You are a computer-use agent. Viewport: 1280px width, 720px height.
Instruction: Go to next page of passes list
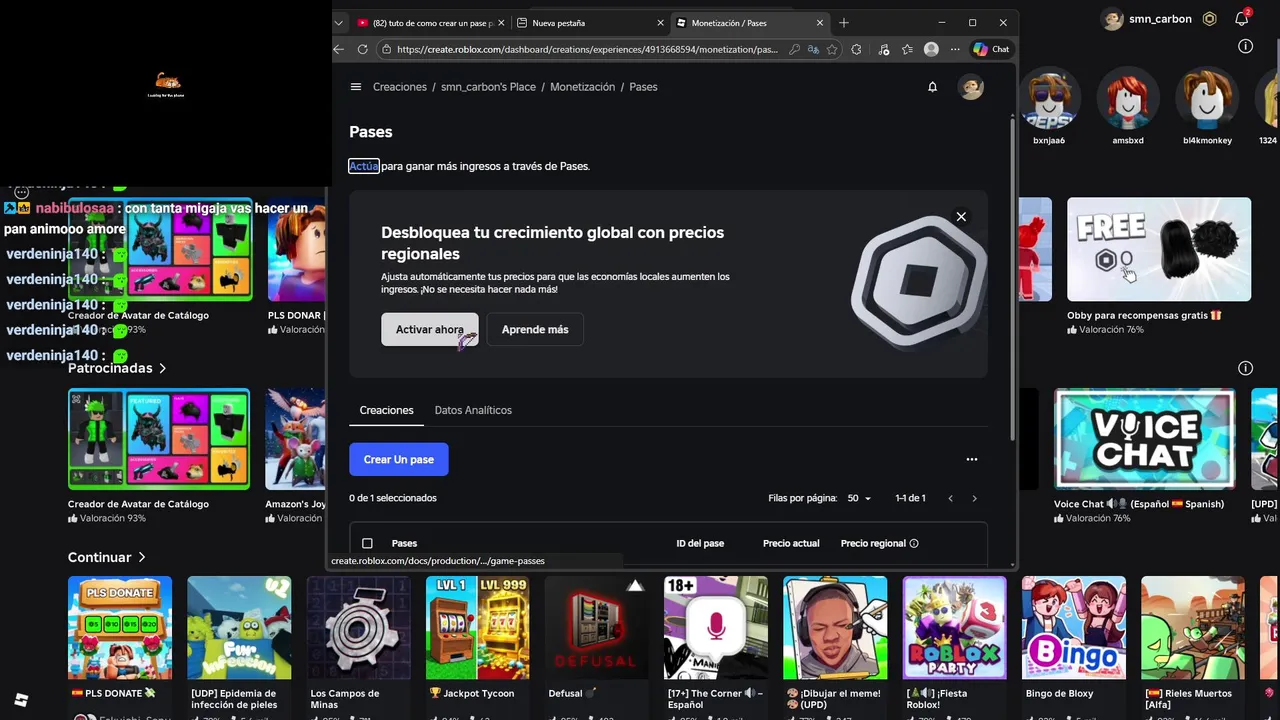pos(974,498)
